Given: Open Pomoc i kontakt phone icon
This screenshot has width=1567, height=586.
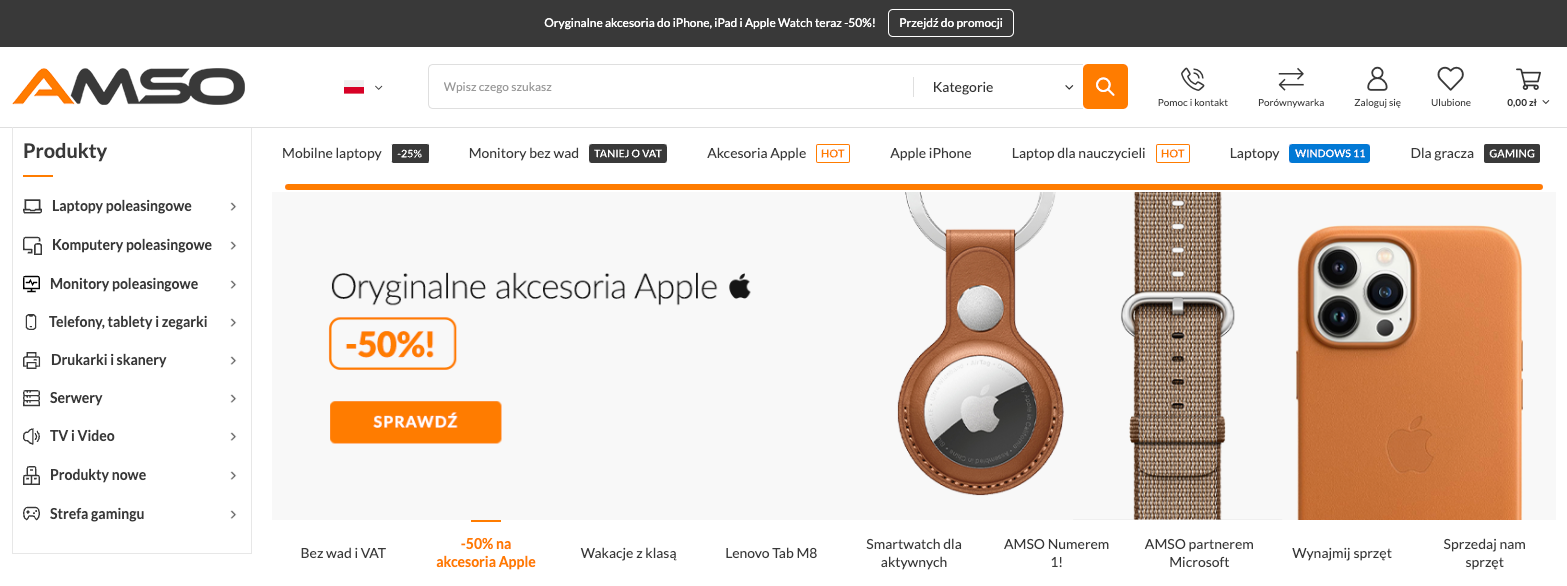Looking at the screenshot, I should tap(1192, 79).
